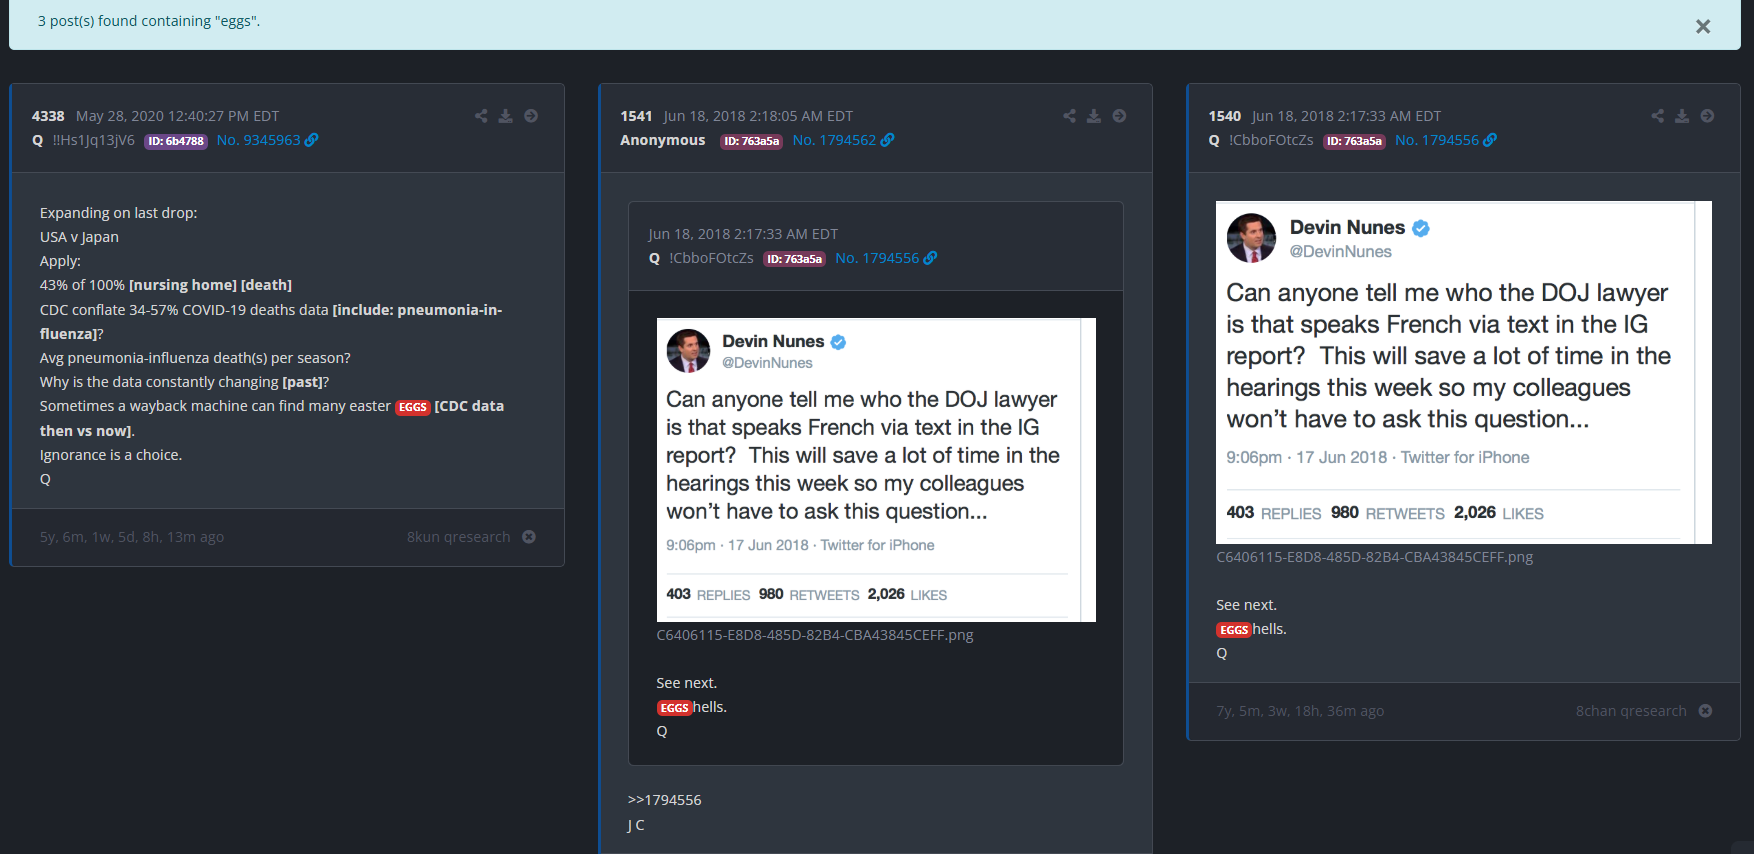
Task: Open the quoted tweet image in post 1541
Action: 875,469
